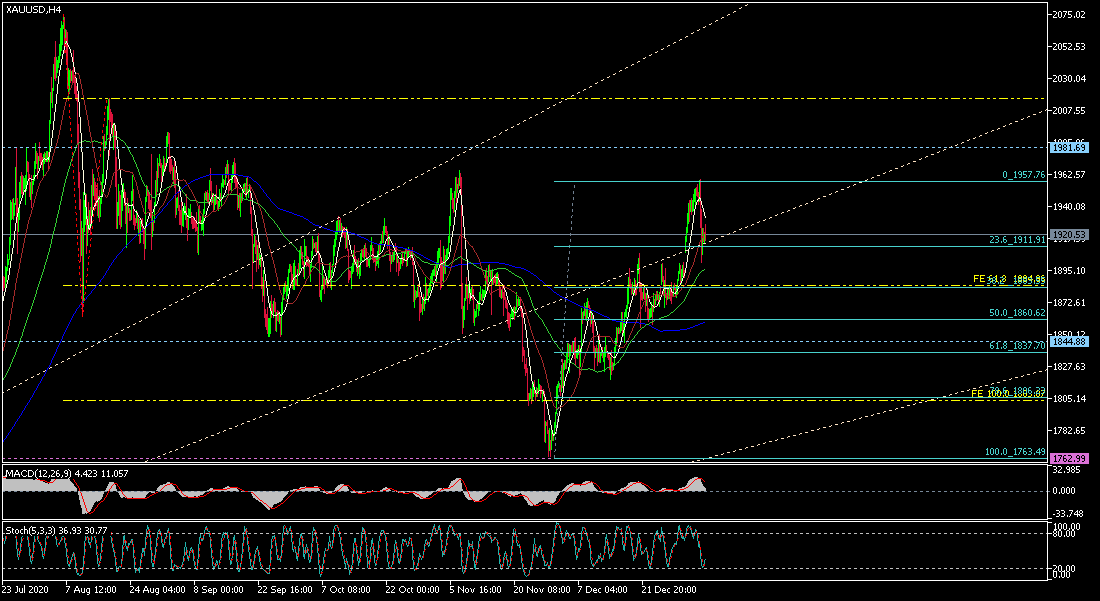
Task: Click the 80.00 level on Stochastic scale
Action: click(x=1064, y=534)
